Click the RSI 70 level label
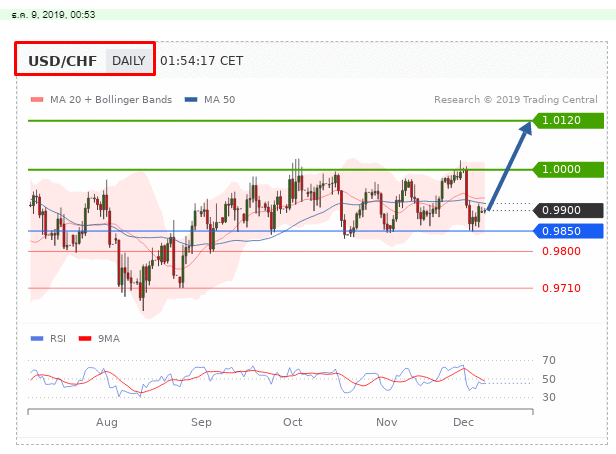616x454 pixels. coord(549,360)
